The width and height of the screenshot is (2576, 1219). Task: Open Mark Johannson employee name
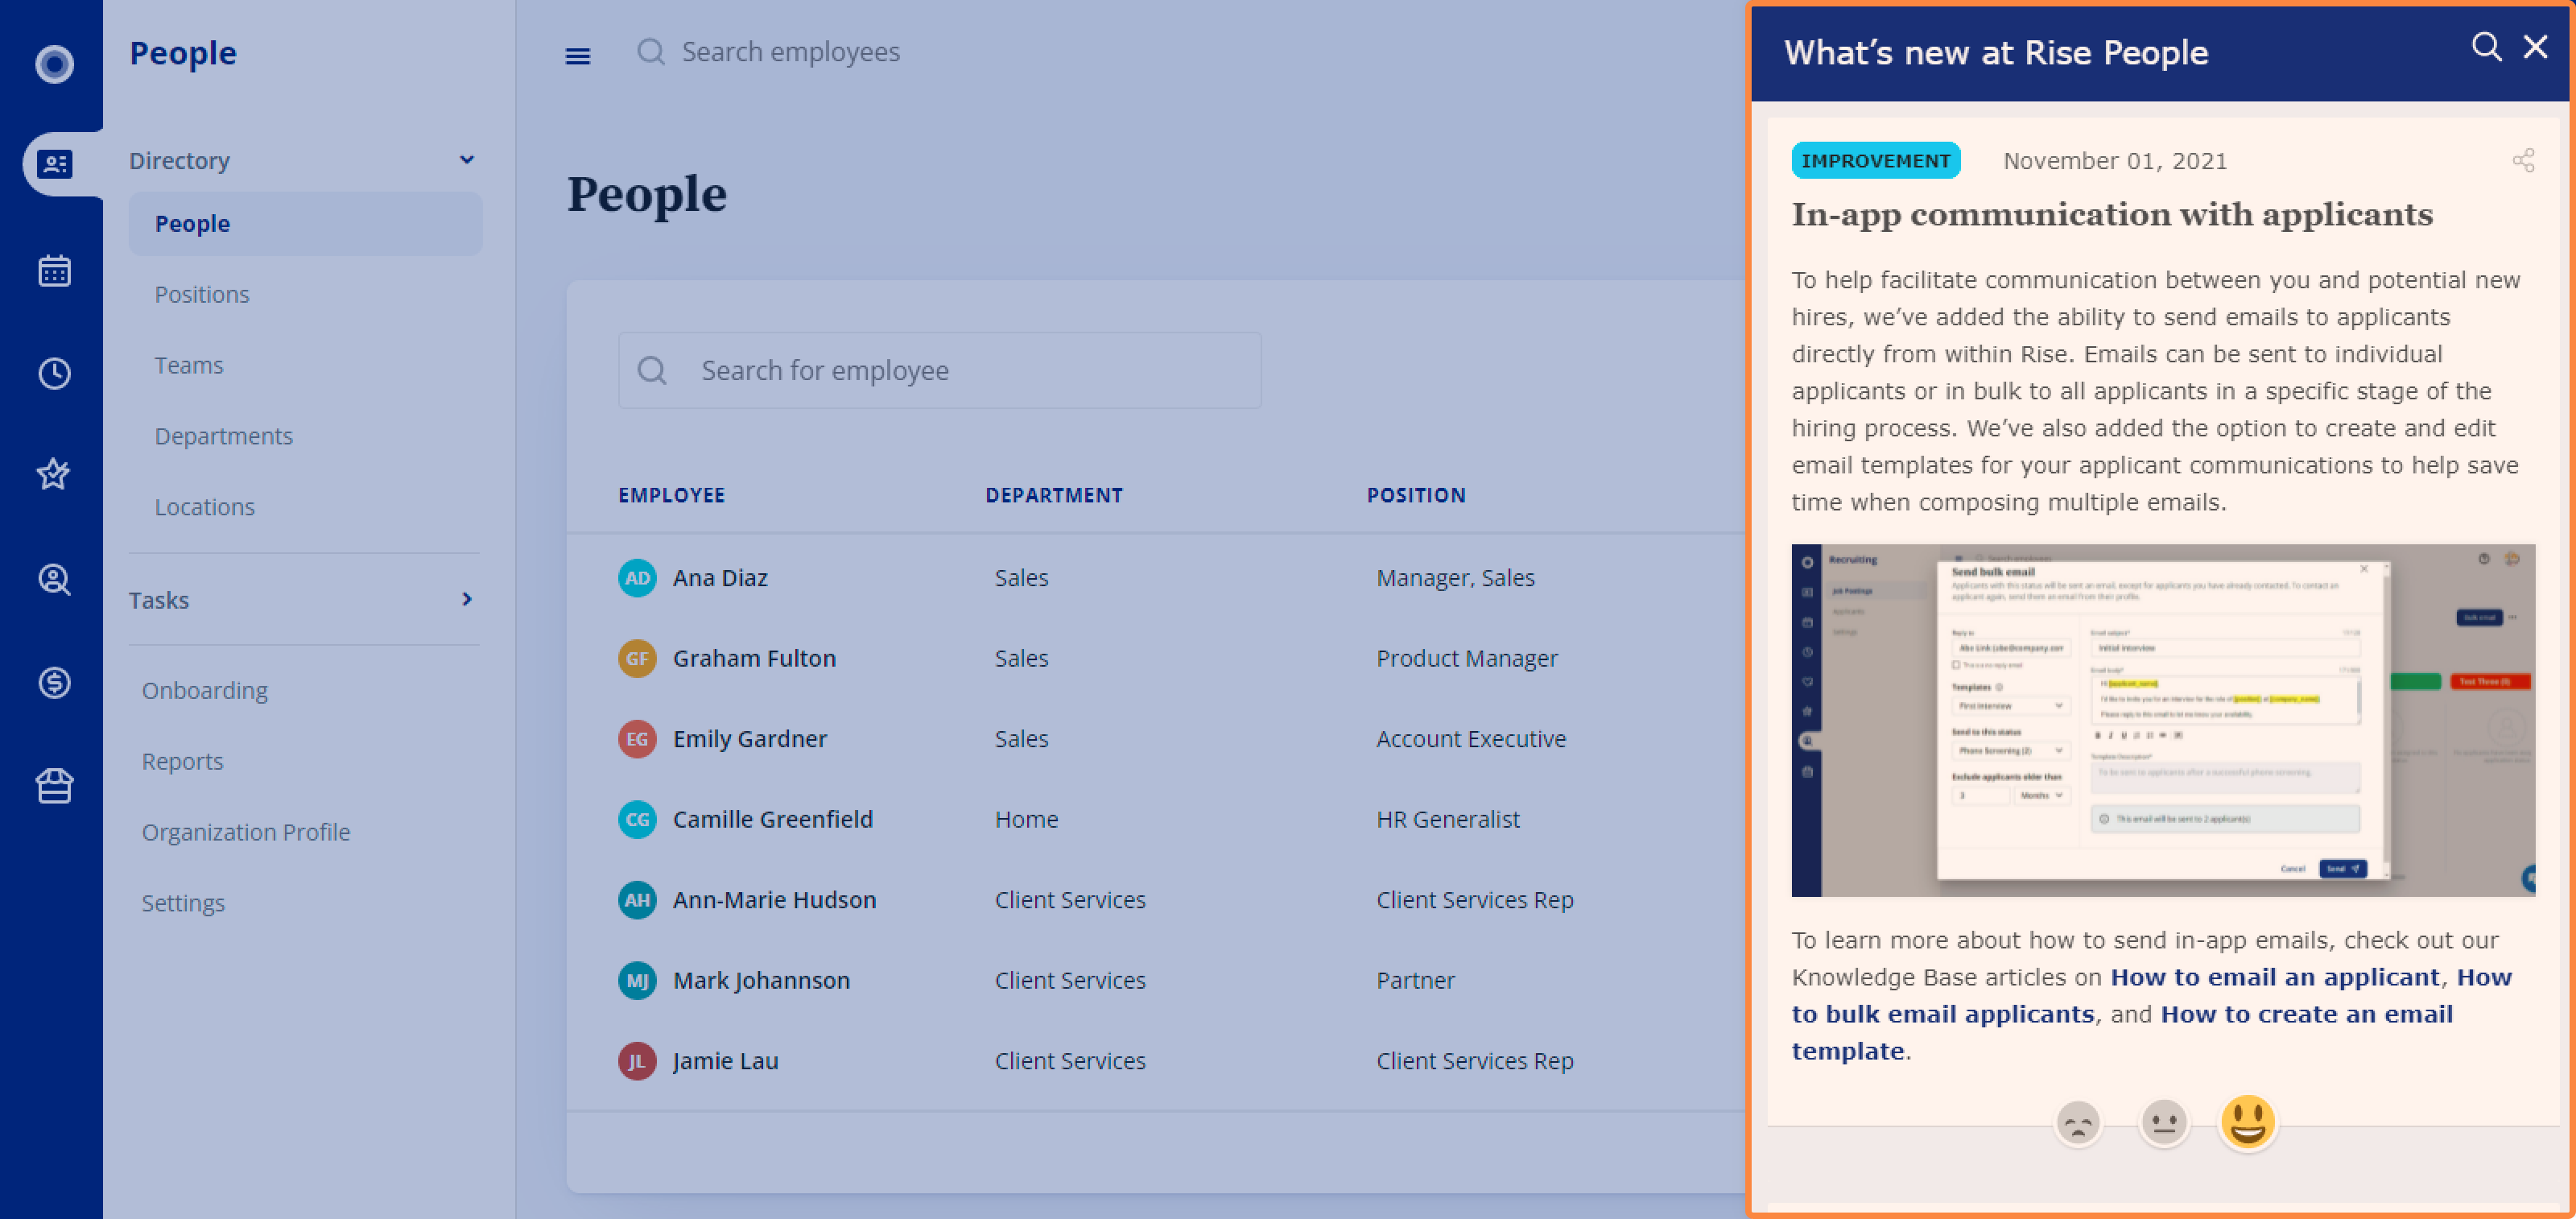point(761,981)
